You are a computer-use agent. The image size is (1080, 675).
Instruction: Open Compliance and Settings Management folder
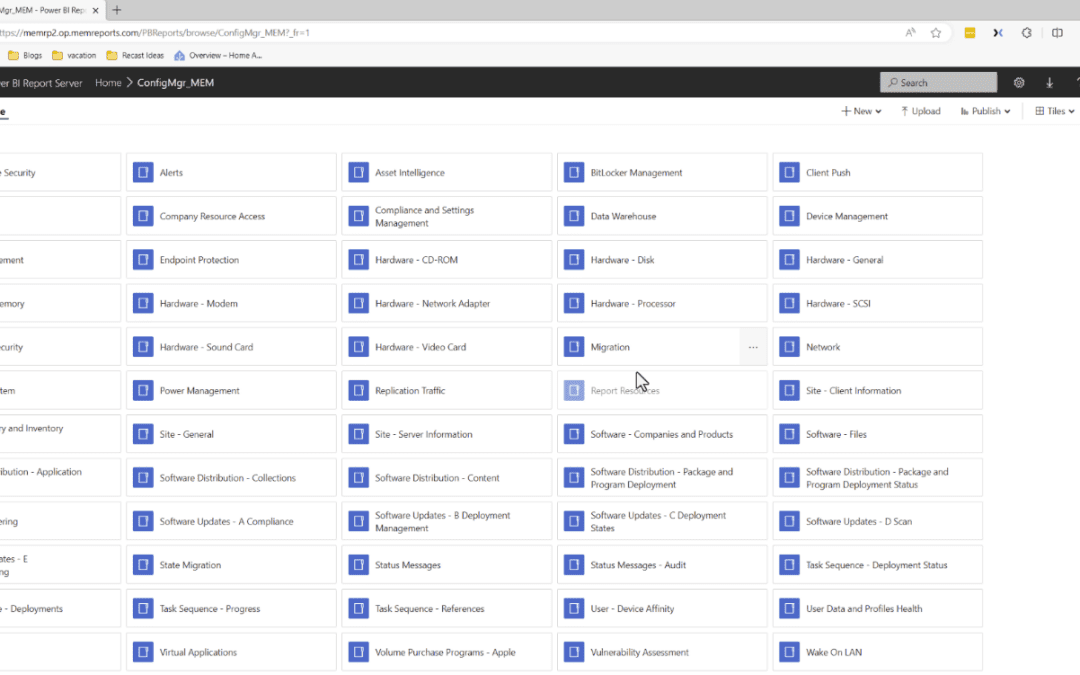pyautogui.click(x=446, y=216)
